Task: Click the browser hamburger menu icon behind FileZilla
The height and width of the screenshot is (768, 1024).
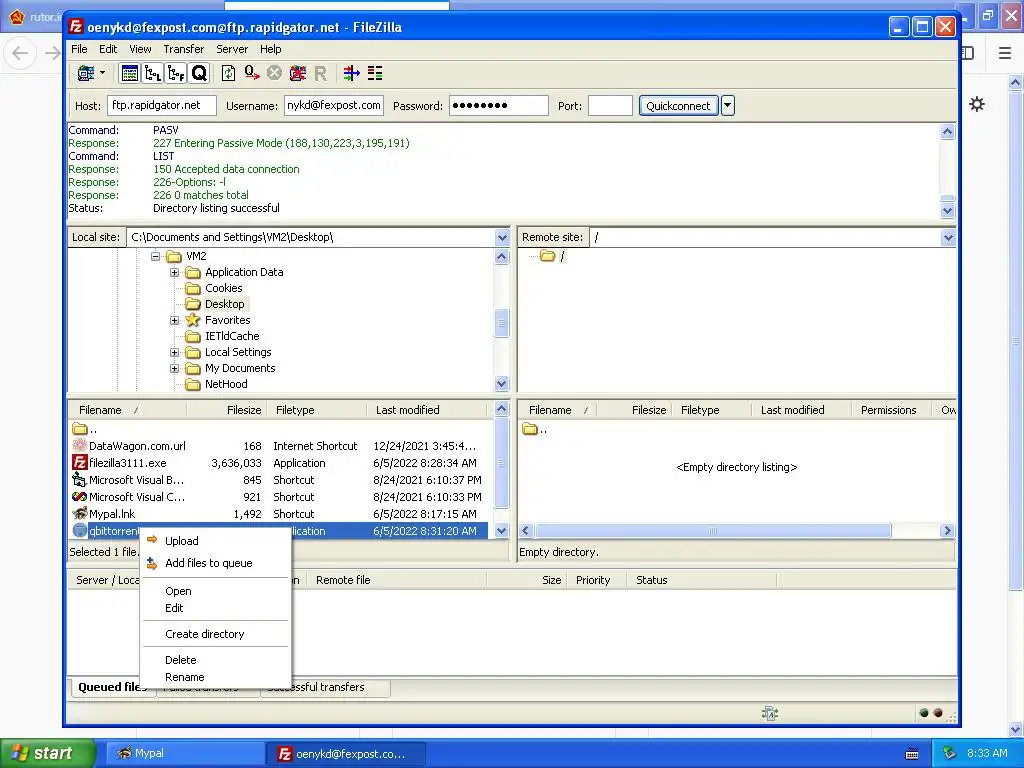Action: pyautogui.click(x=1005, y=53)
